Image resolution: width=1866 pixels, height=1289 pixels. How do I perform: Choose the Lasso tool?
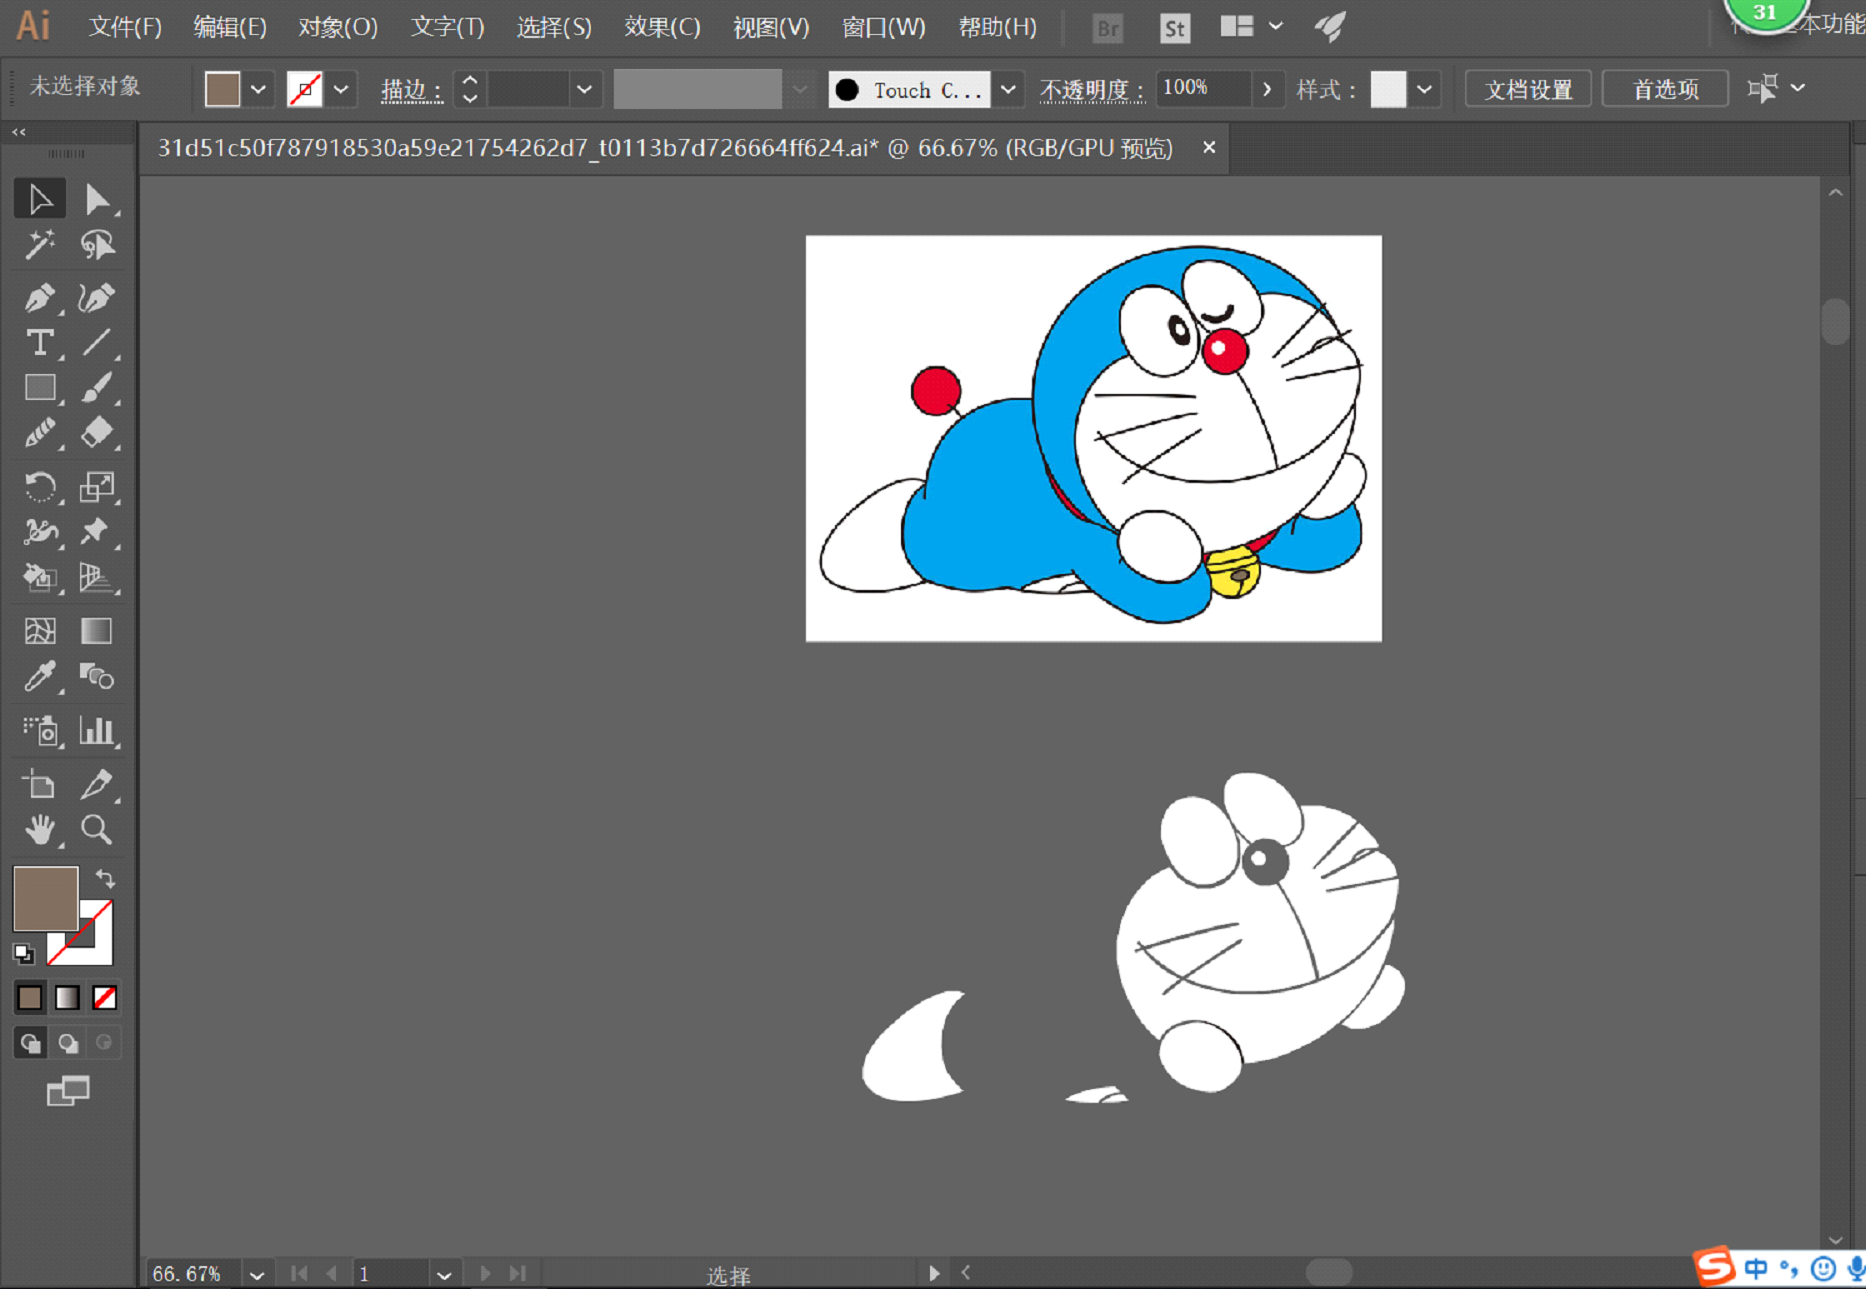click(x=97, y=245)
